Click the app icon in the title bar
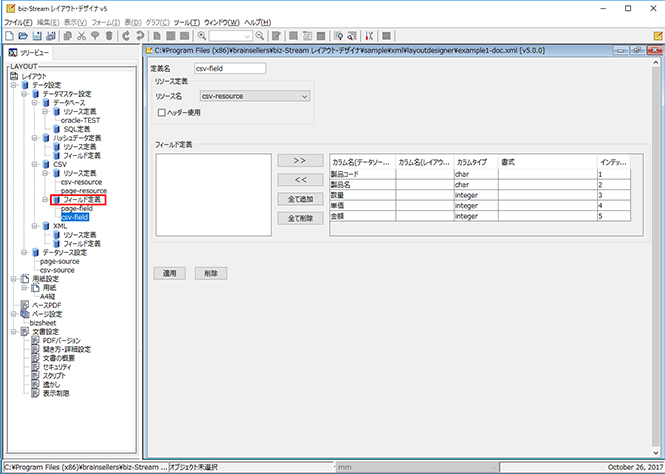Viewport: 665px width, 474px height. pyautogui.click(x=11, y=8)
